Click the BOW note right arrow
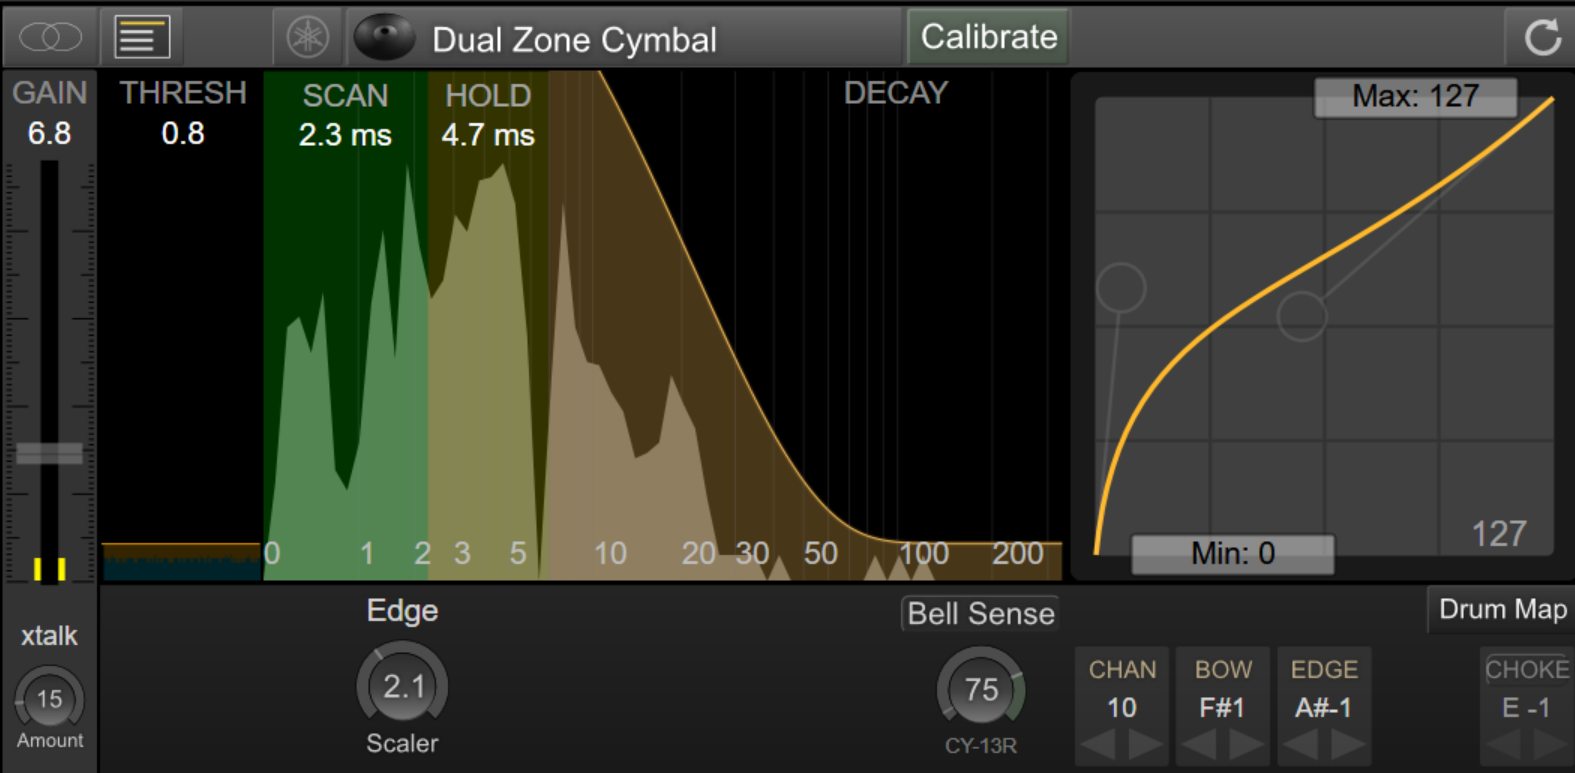The height and width of the screenshot is (773, 1575). click(x=1247, y=744)
